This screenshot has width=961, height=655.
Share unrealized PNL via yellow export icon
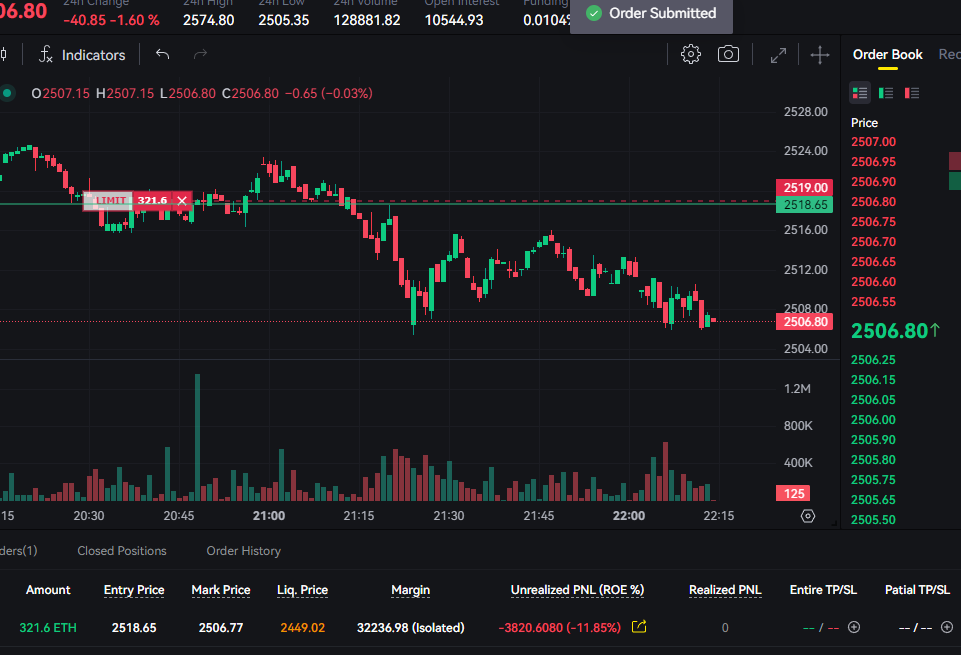point(640,627)
